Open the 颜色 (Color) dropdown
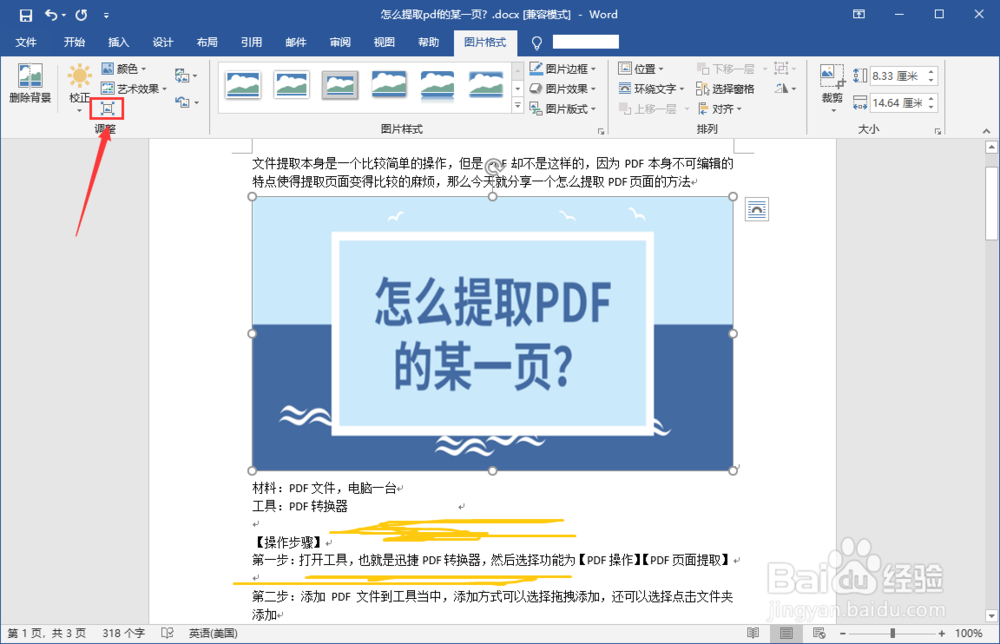The height and width of the screenshot is (644, 1000). [x=126, y=68]
